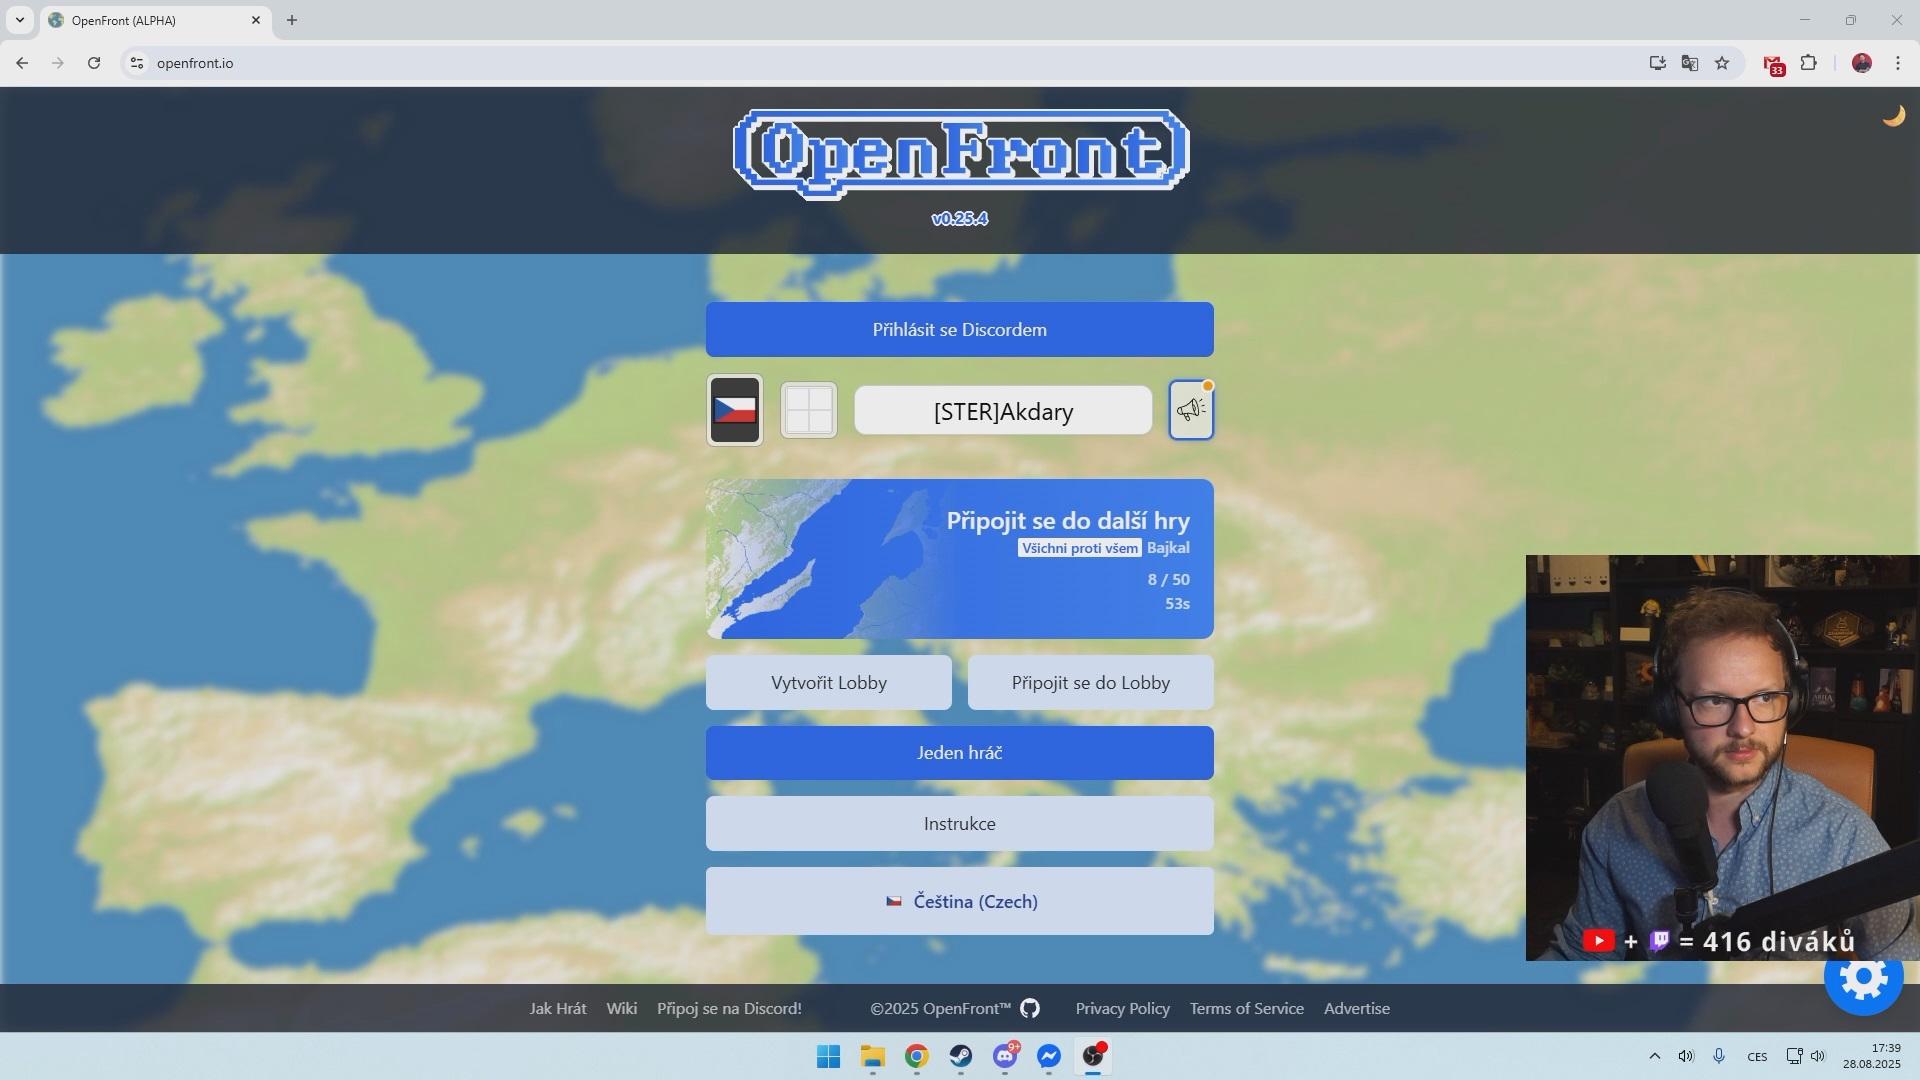Open the Wiki footer link
The image size is (1920, 1080).
[621, 1008]
